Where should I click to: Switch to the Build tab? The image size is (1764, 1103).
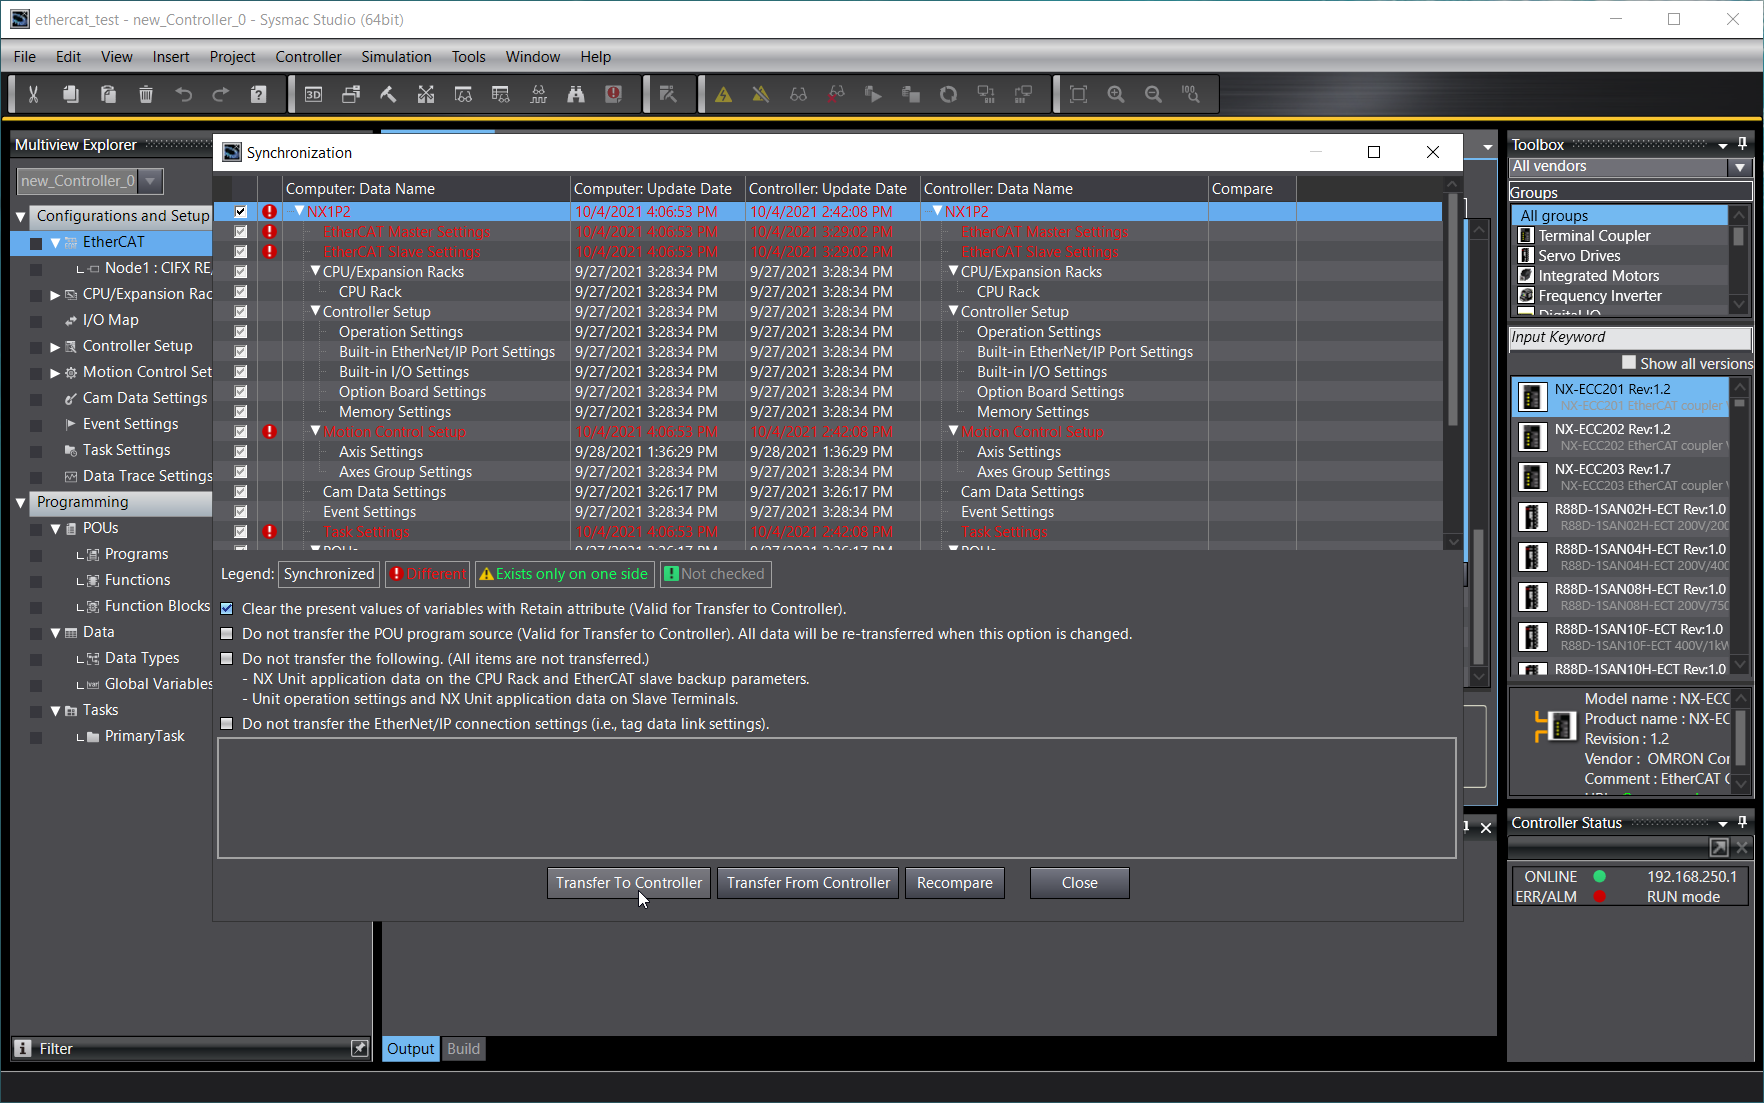click(x=463, y=1048)
